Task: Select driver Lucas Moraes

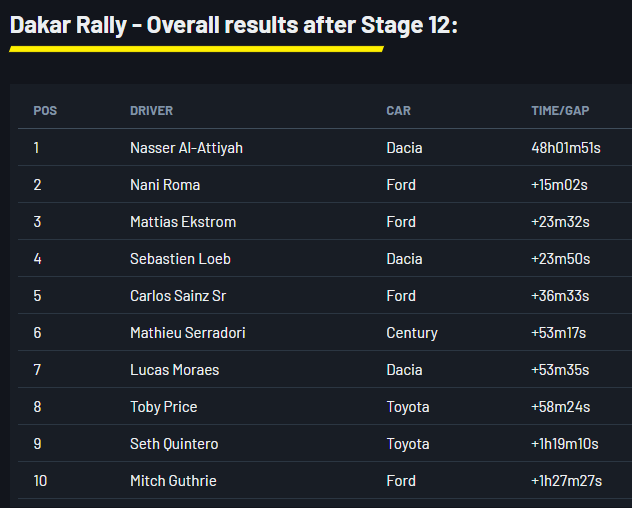Action: click(174, 370)
